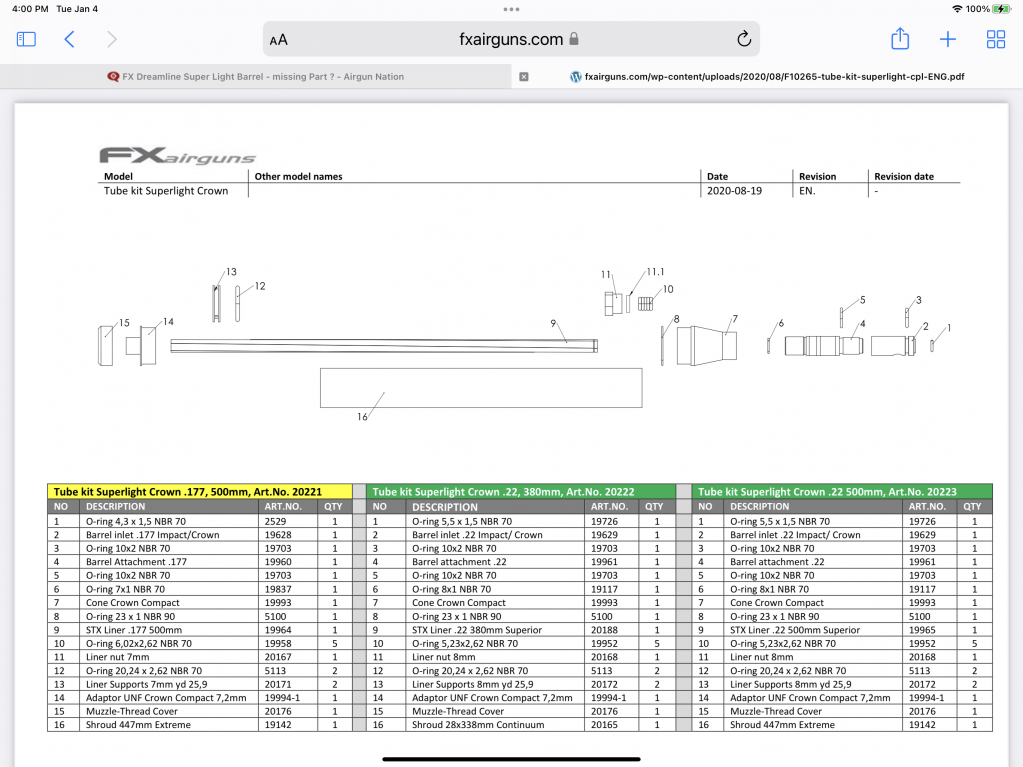Image resolution: width=1023 pixels, height=767 pixels.
Task: Select date value 2020-08-19
Action: (x=734, y=190)
